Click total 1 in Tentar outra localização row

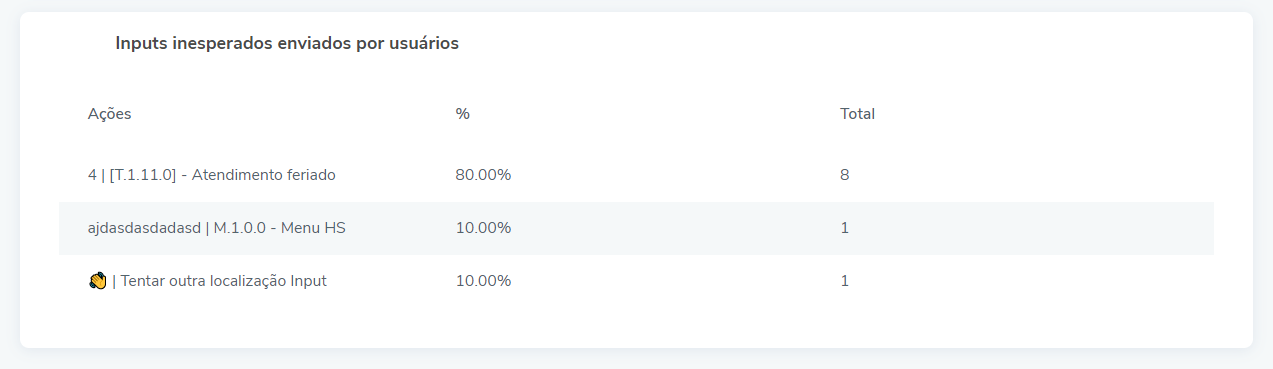[844, 281]
